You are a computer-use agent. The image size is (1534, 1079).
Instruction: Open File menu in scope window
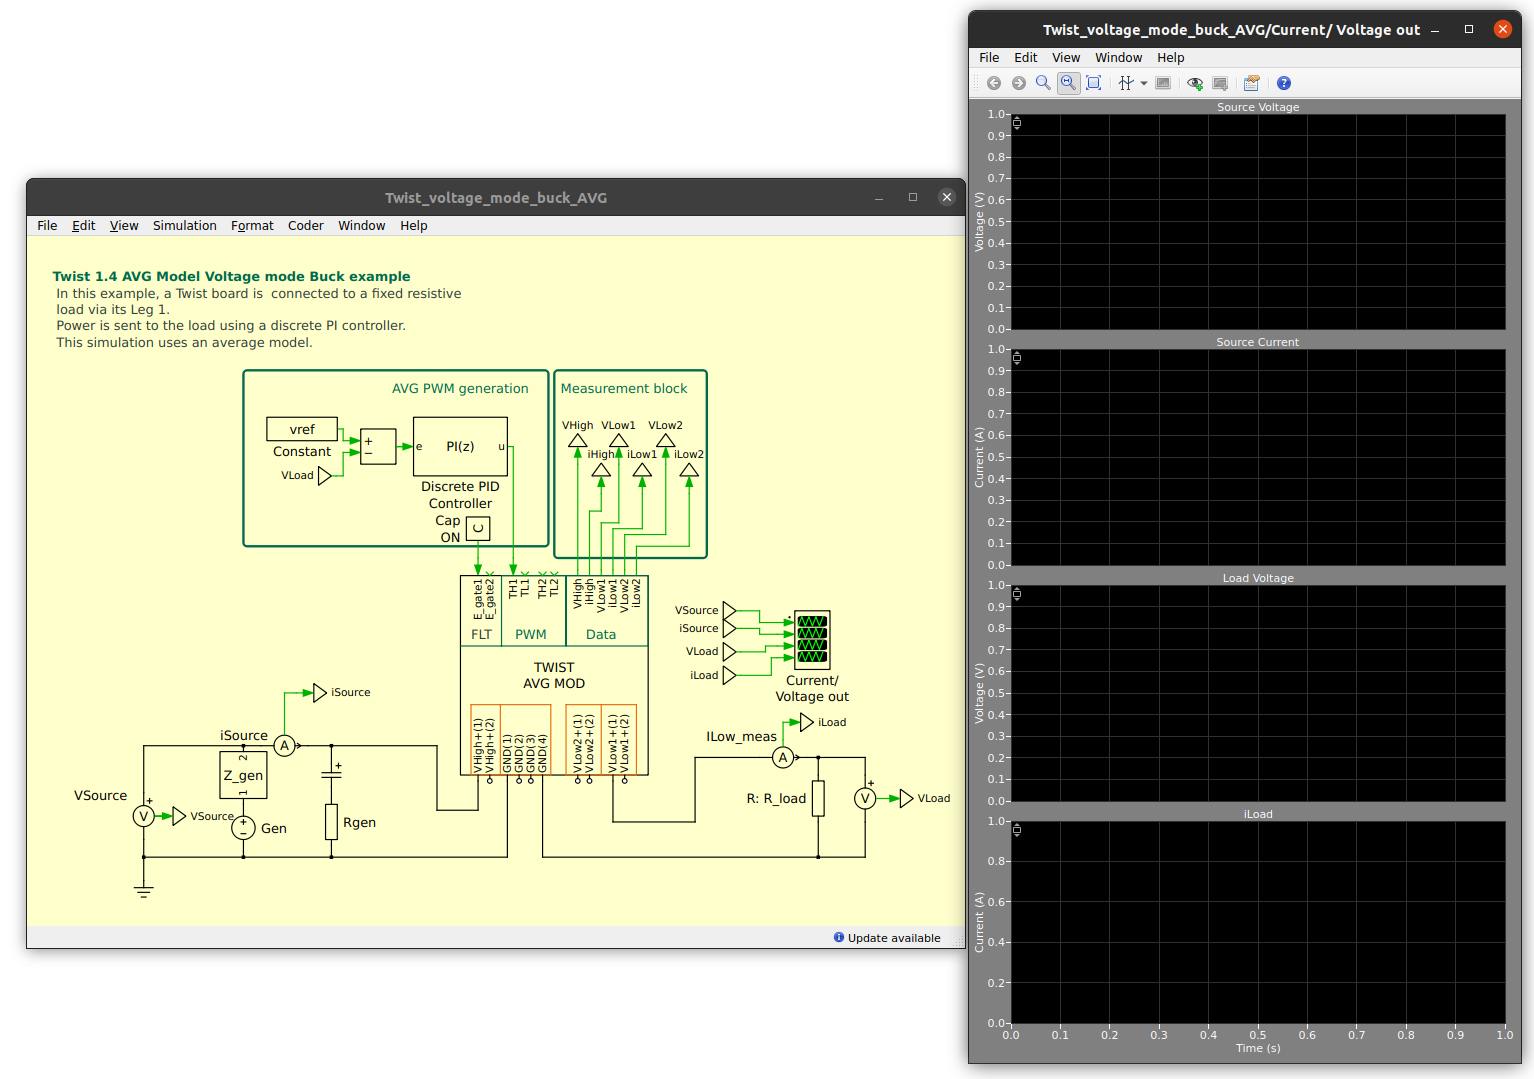click(989, 58)
